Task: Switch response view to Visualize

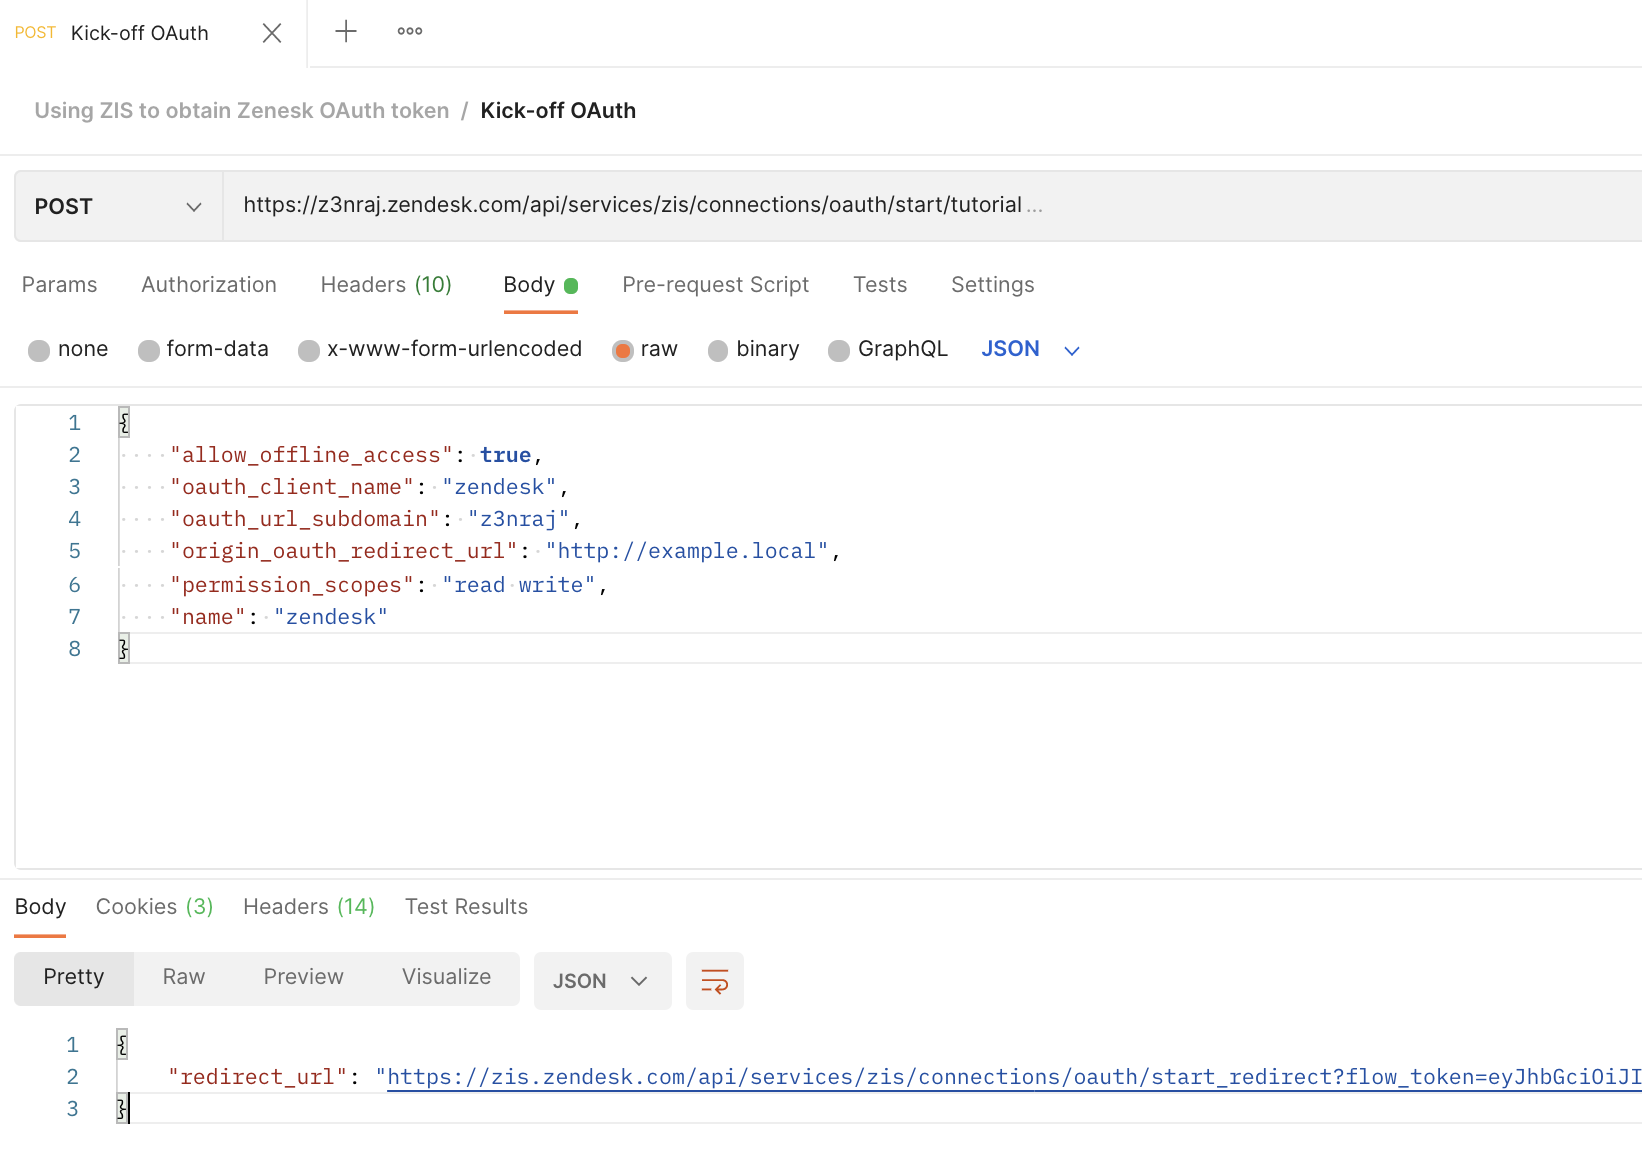Action: coord(446,977)
